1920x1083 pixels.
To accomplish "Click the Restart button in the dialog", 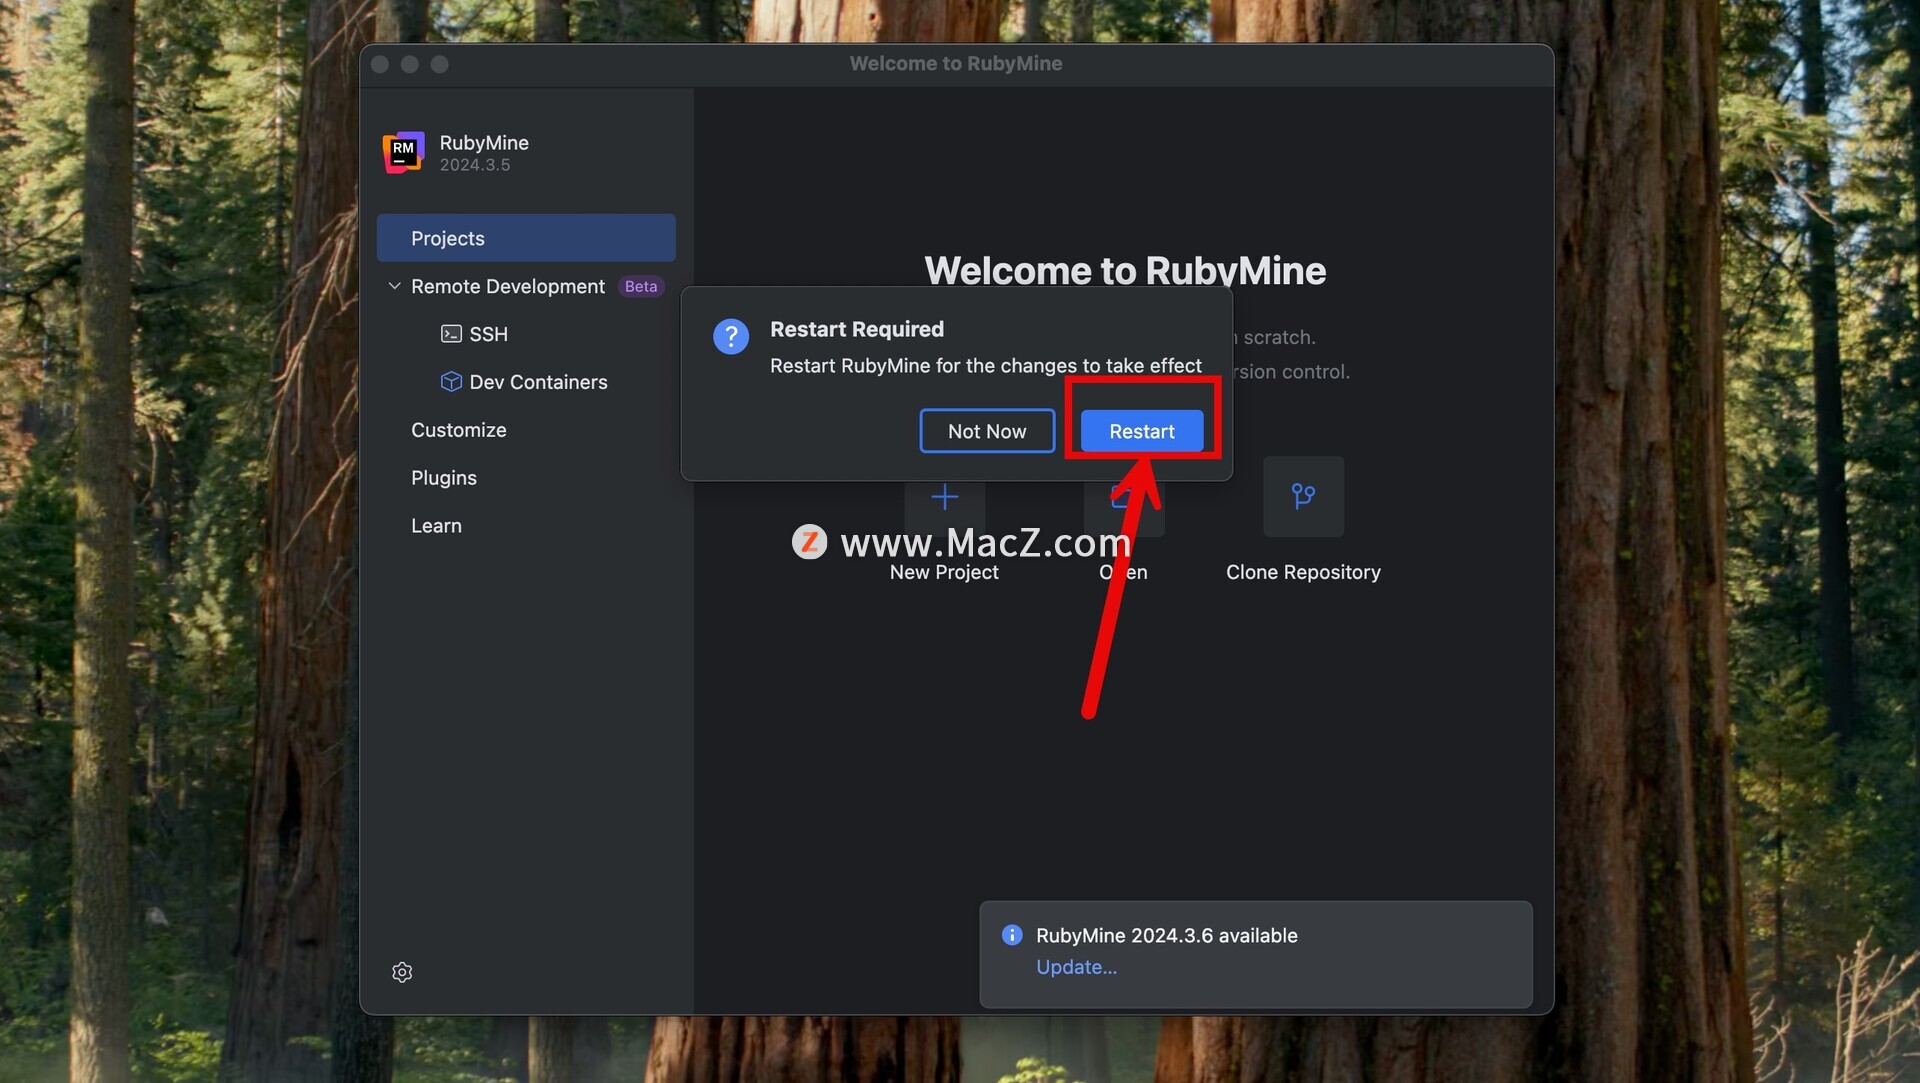I will pyautogui.click(x=1141, y=431).
